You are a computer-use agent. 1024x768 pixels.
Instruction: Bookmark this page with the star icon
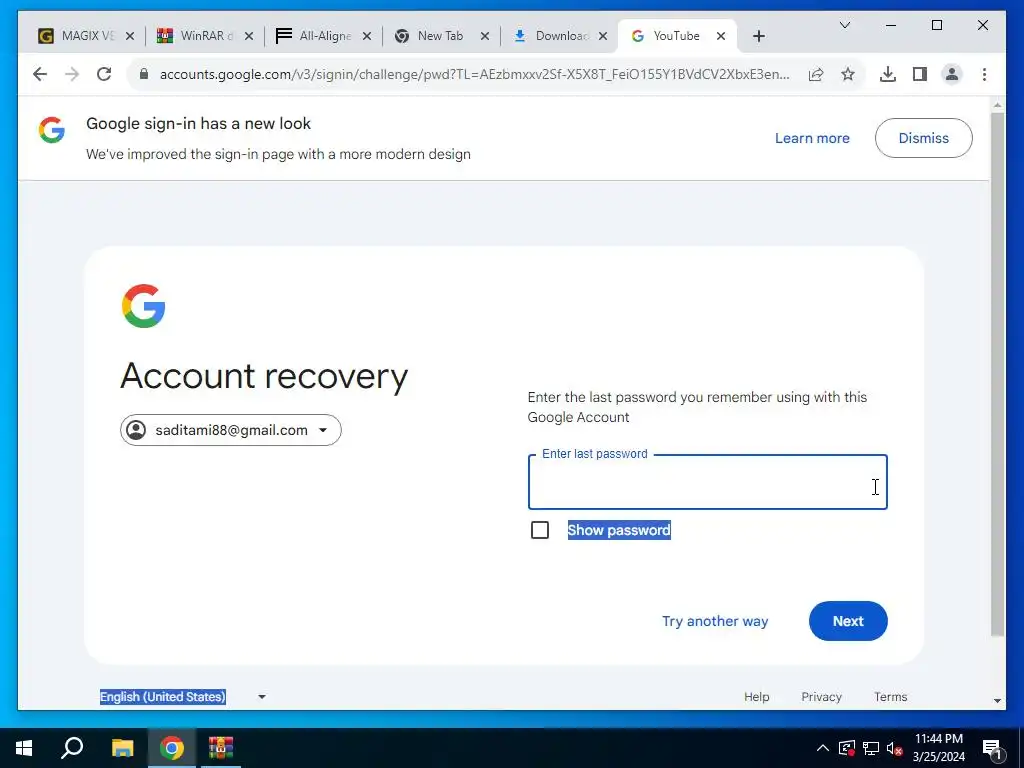click(848, 74)
